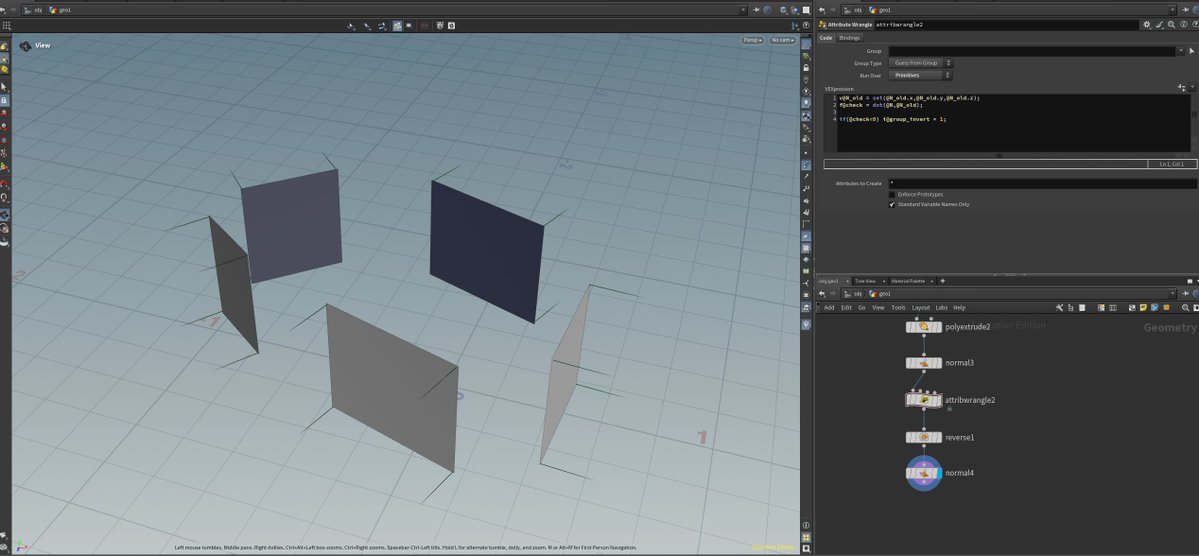The width and height of the screenshot is (1199, 556).
Task: Switch to the Bindings tab
Action: coord(850,37)
